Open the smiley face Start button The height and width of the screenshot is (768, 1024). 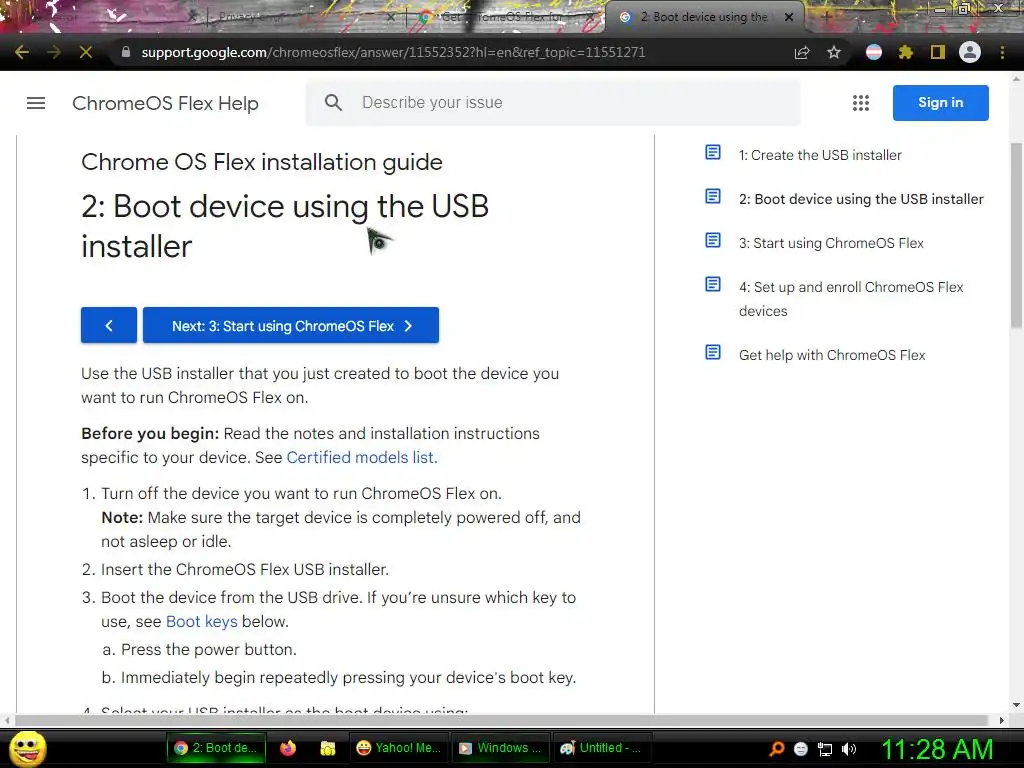28,748
